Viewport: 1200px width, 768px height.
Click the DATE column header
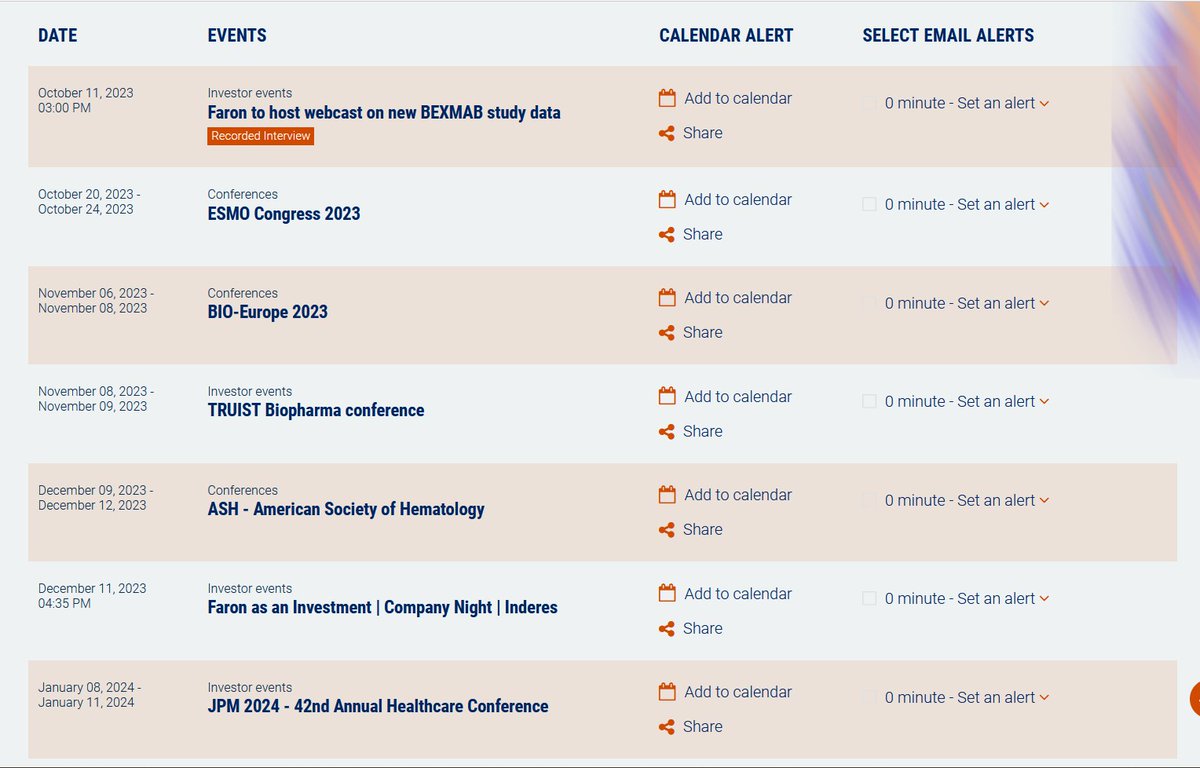pos(57,35)
